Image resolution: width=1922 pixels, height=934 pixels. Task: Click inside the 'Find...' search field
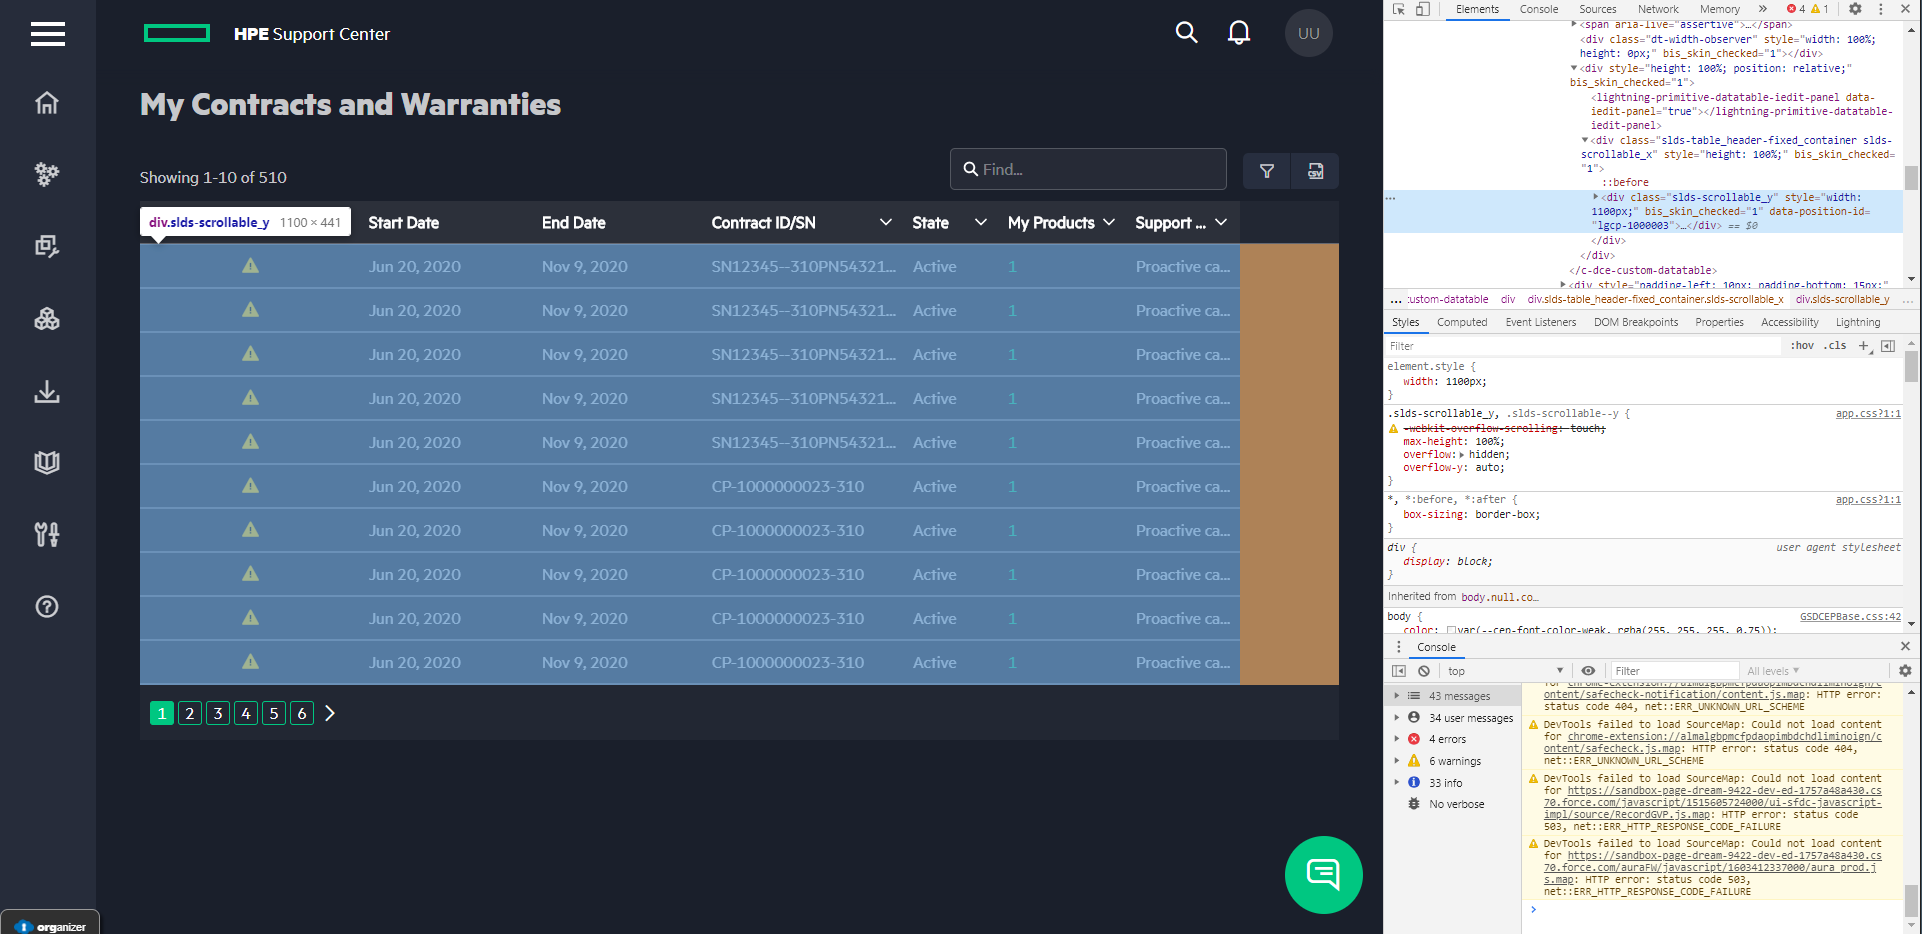[x=1087, y=169]
